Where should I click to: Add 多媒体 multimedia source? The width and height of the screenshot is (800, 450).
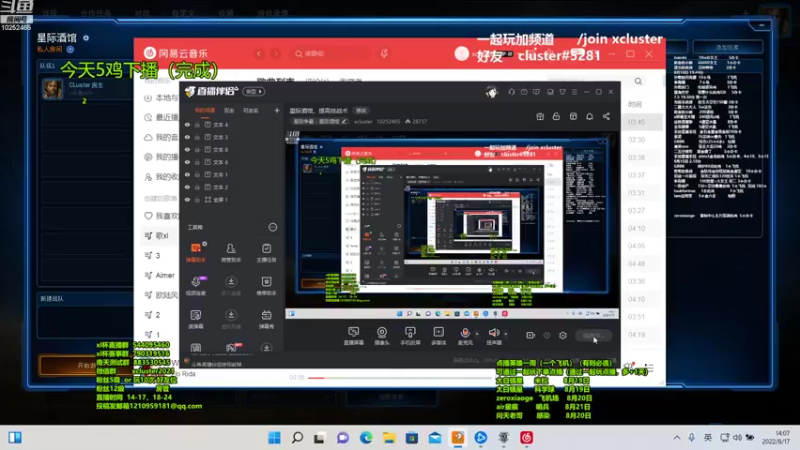click(438, 336)
